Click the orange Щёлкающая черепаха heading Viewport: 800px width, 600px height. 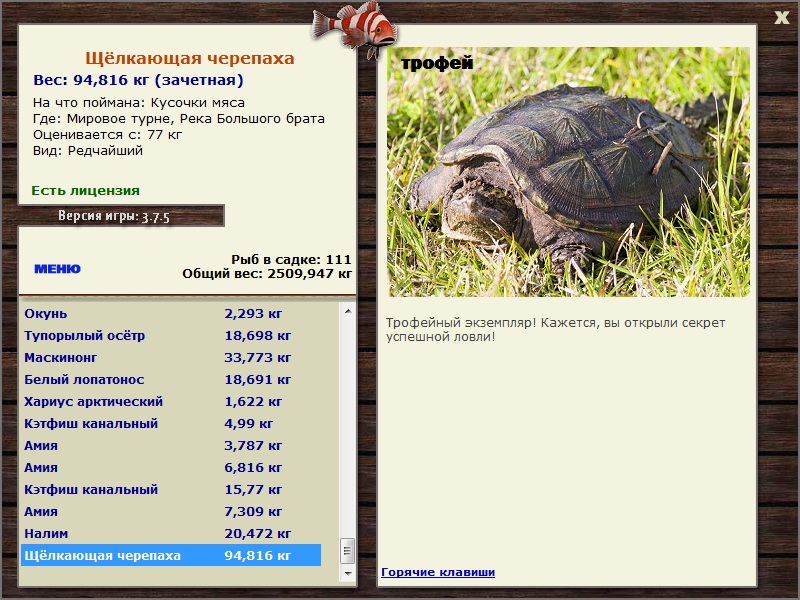pos(189,58)
